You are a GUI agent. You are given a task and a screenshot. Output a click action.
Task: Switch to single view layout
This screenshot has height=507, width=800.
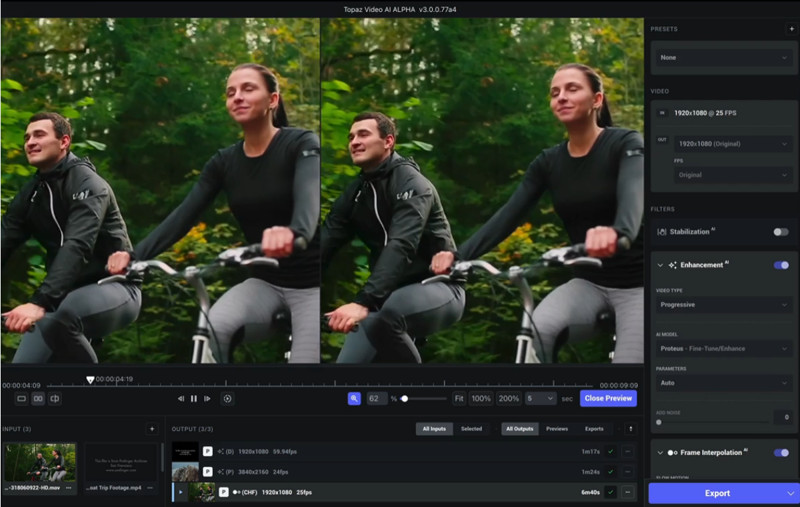point(21,399)
